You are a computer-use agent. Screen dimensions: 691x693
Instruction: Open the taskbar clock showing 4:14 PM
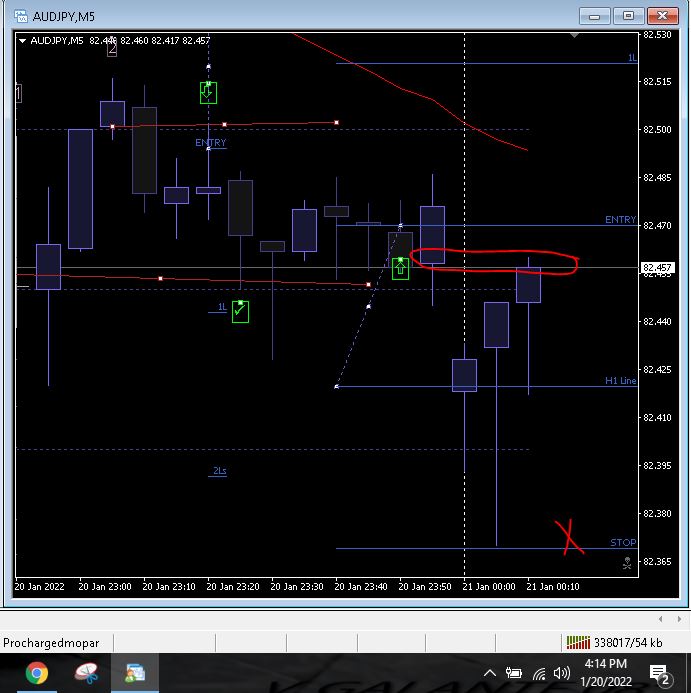click(x=606, y=673)
